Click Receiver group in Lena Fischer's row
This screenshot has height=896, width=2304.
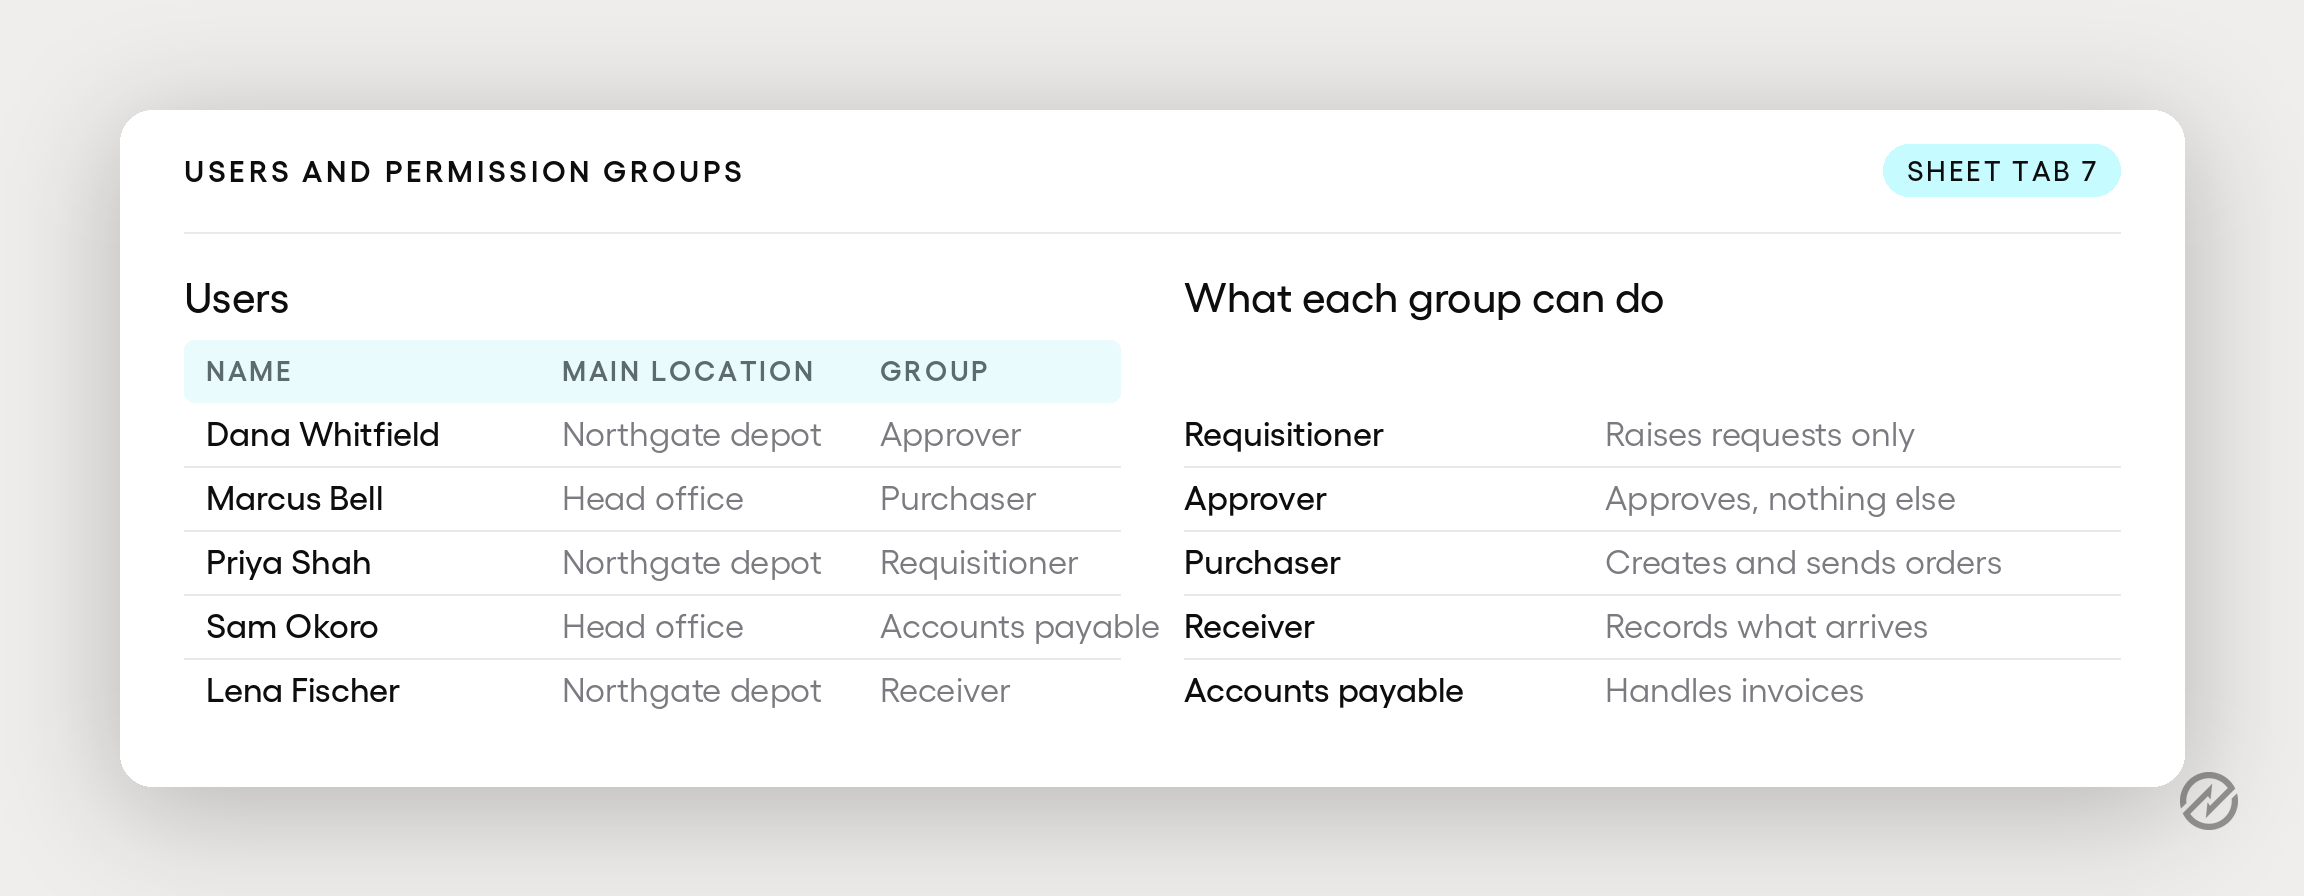[945, 691]
